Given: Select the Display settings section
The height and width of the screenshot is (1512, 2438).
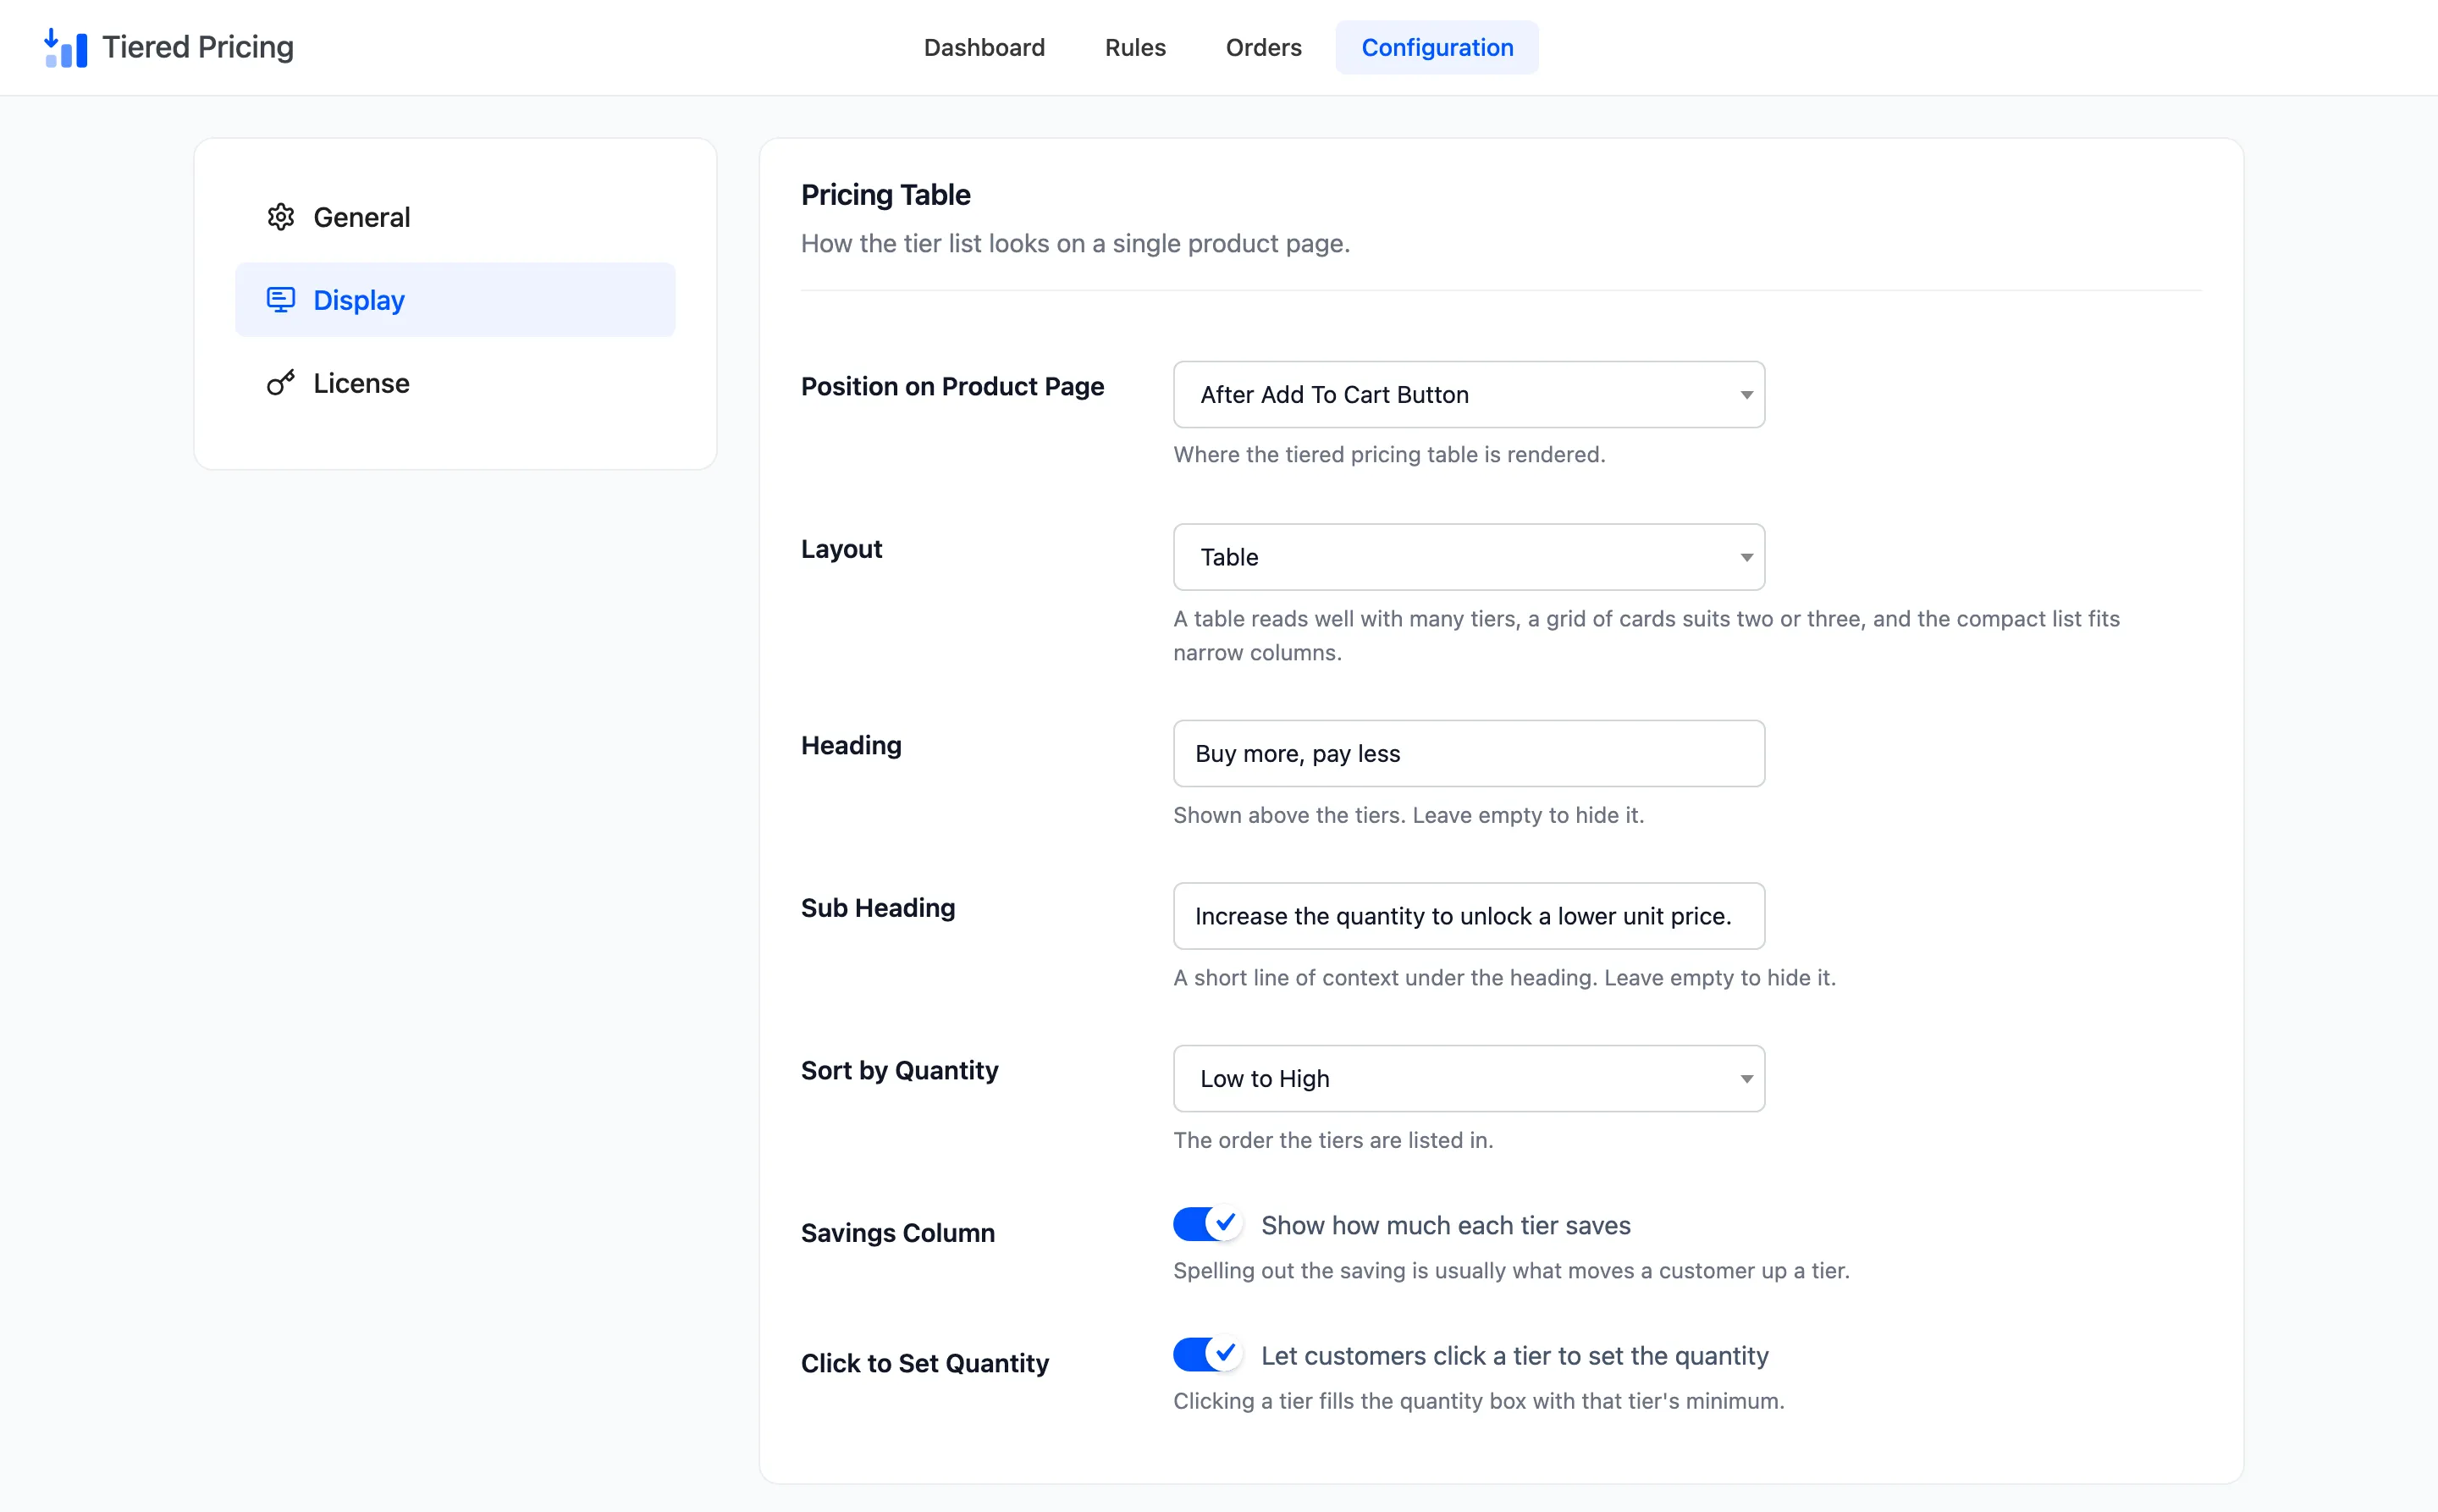Looking at the screenshot, I should click(455, 300).
